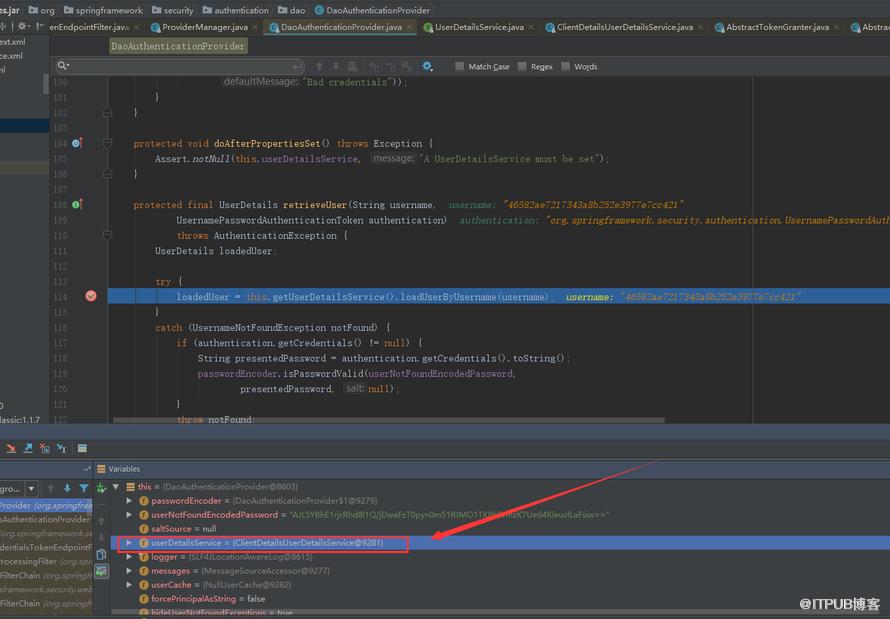Click the implements gutter icon on line 108
The height and width of the screenshot is (619, 890).
pos(77,204)
